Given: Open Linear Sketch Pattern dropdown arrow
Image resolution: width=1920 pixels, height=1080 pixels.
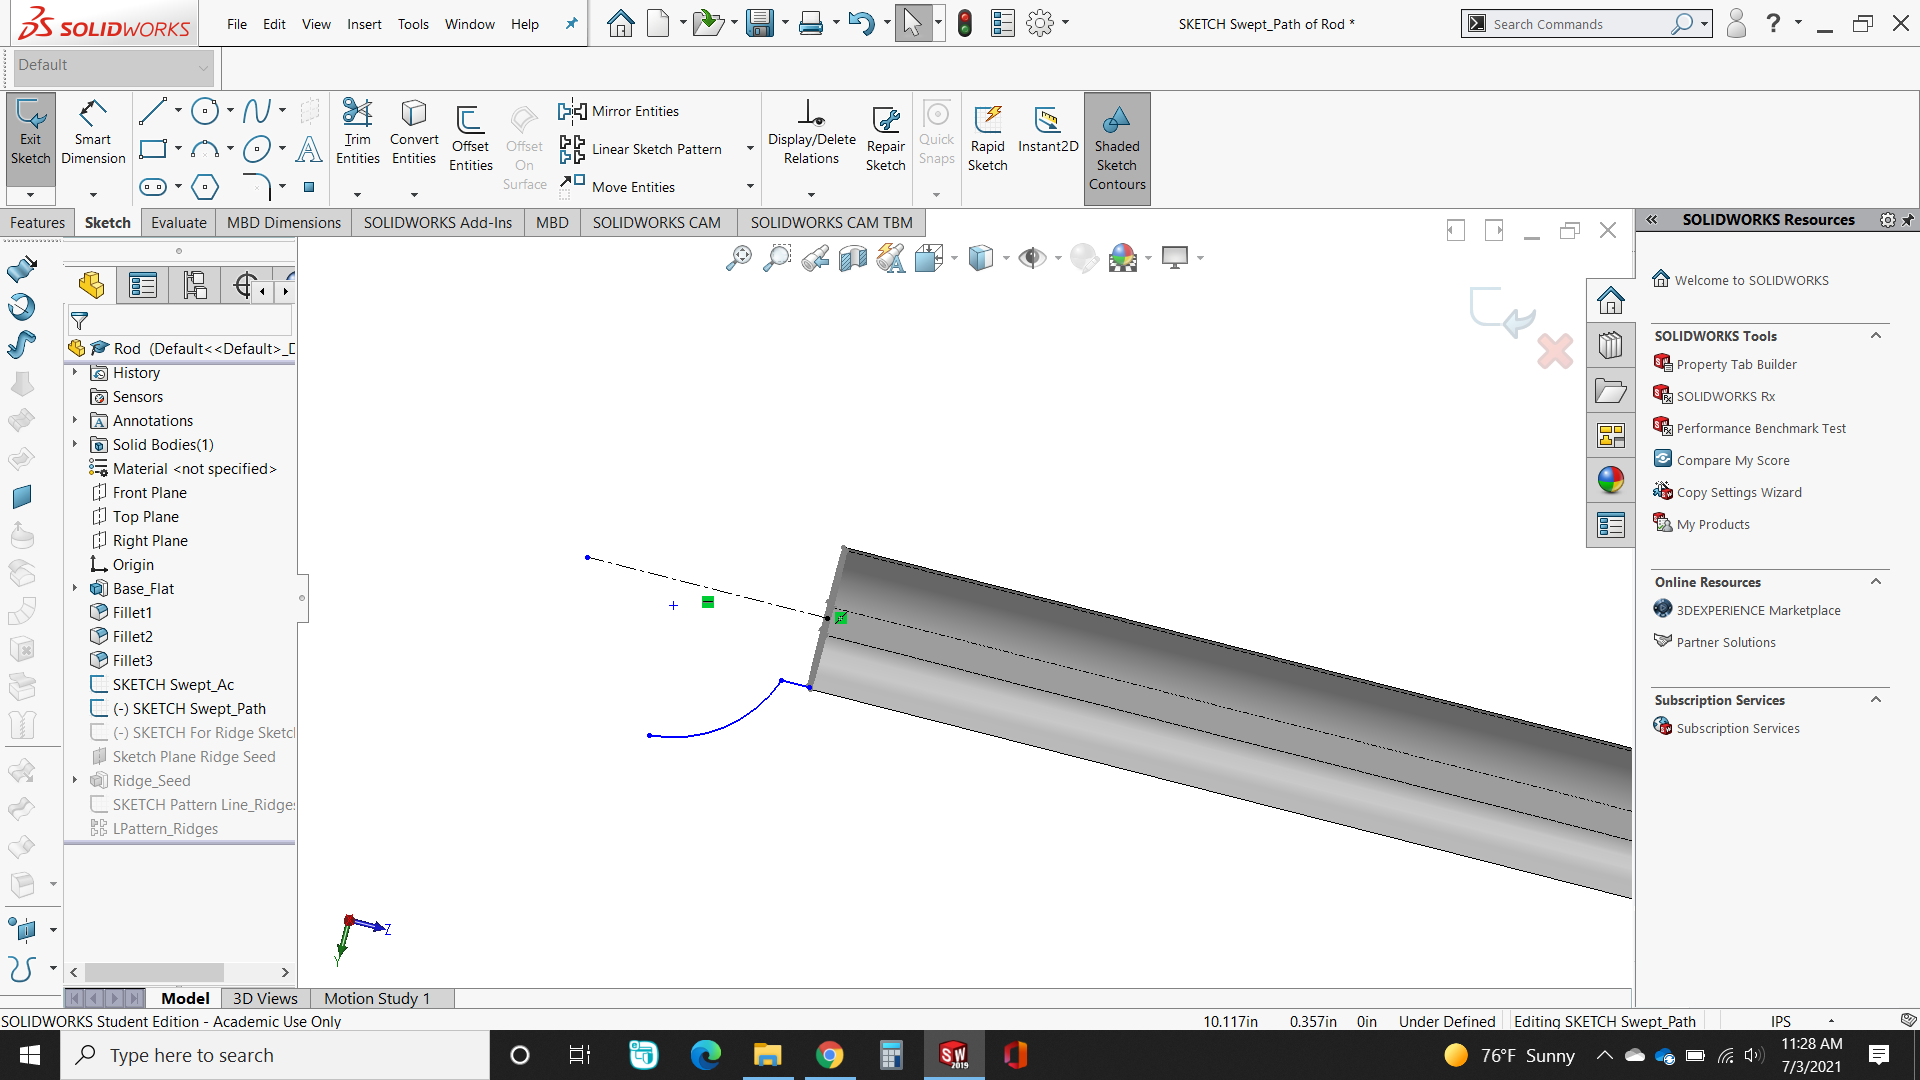Looking at the screenshot, I should click(750, 149).
